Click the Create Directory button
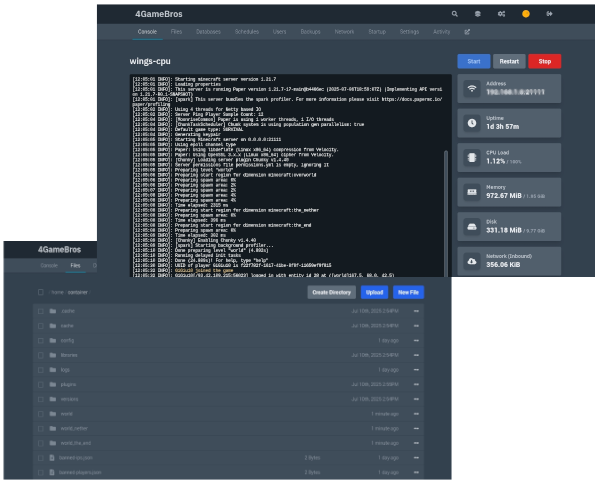This screenshot has width=600, height=480. point(331,292)
